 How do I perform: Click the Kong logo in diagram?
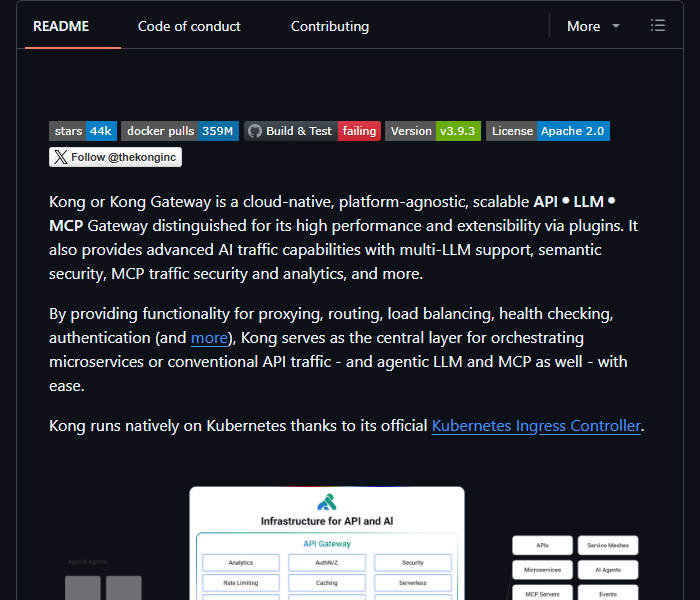pyautogui.click(x=327, y=502)
